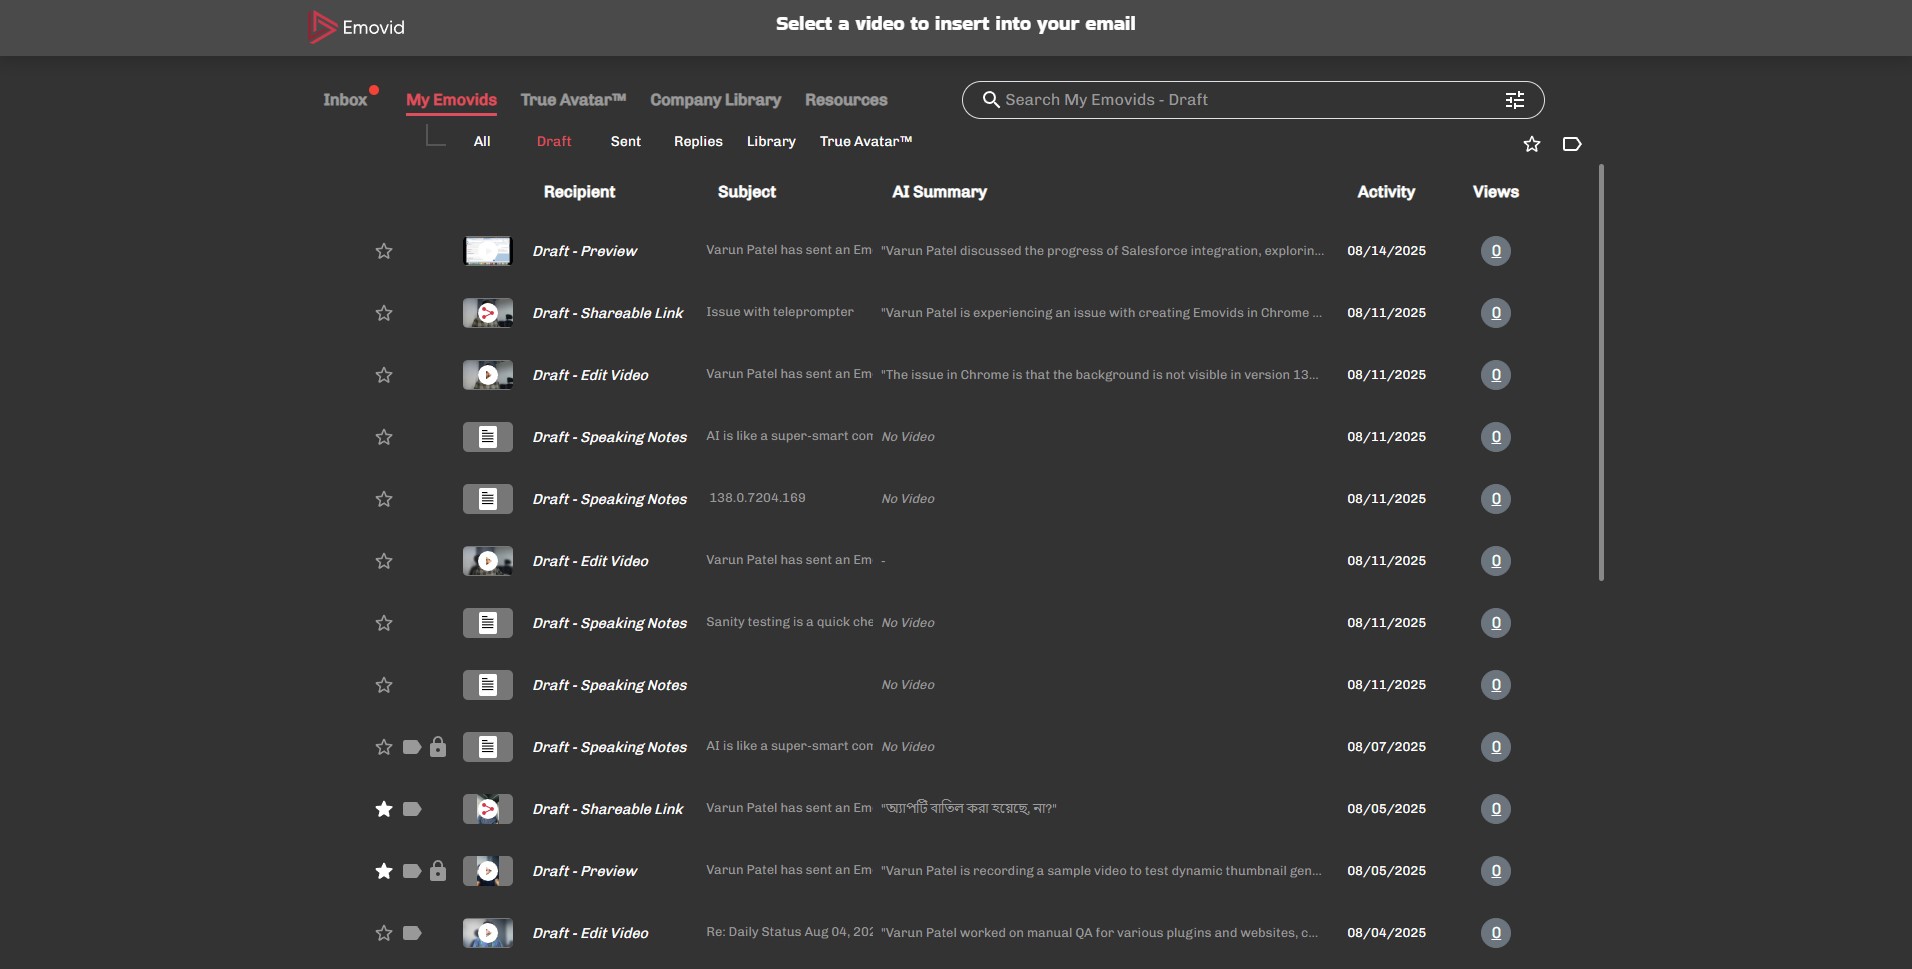Switch to the Company Library tab
1912x969 pixels.
pyautogui.click(x=715, y=100)
